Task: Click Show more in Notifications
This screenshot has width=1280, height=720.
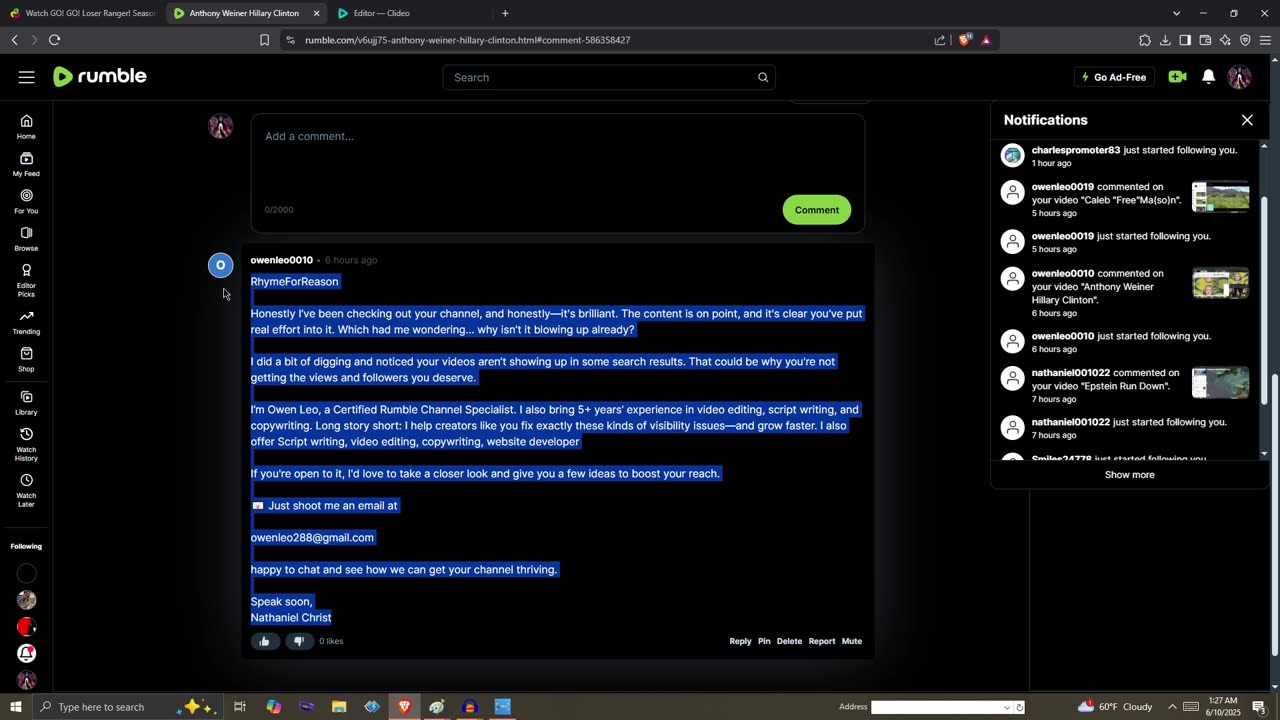Action: coord(1129,475)
